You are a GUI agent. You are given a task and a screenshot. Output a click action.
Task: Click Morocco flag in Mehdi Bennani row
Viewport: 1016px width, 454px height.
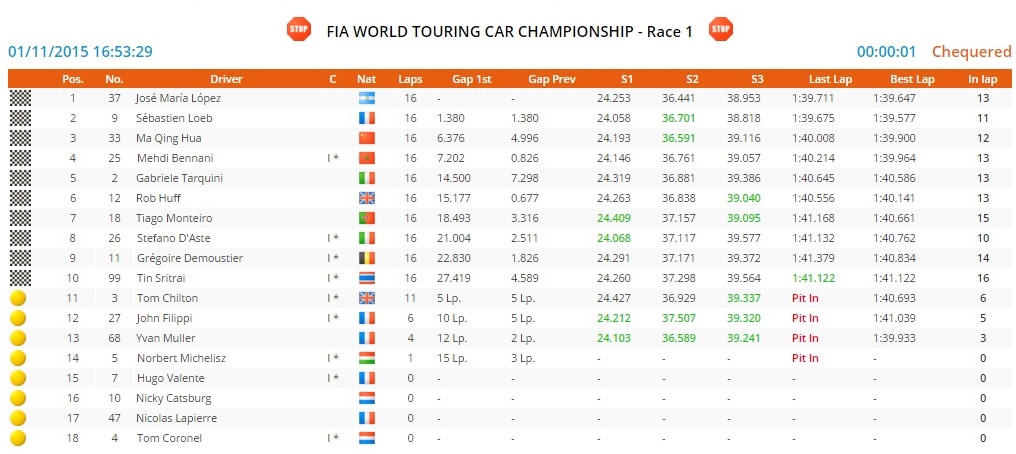pos(366,158)
